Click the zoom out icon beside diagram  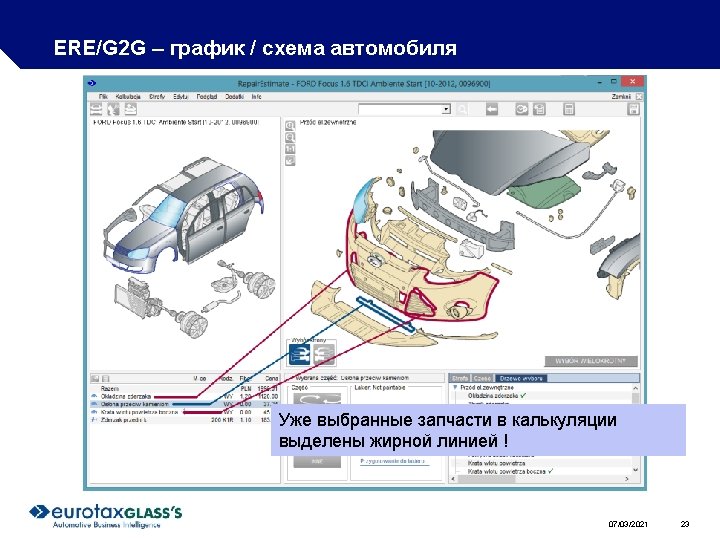[x=290, y=137]
